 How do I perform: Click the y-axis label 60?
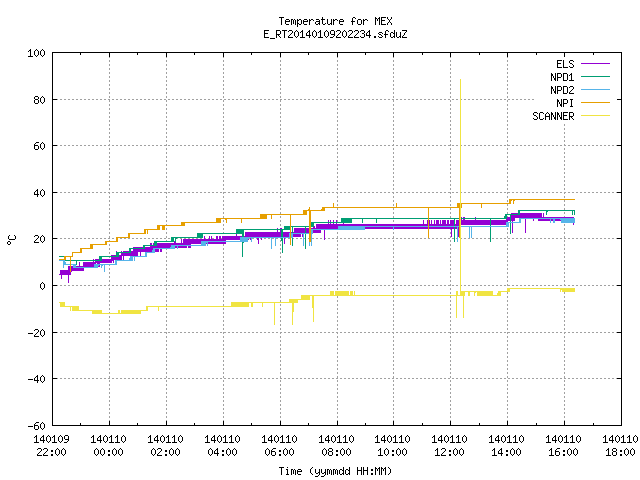[40, 146]
